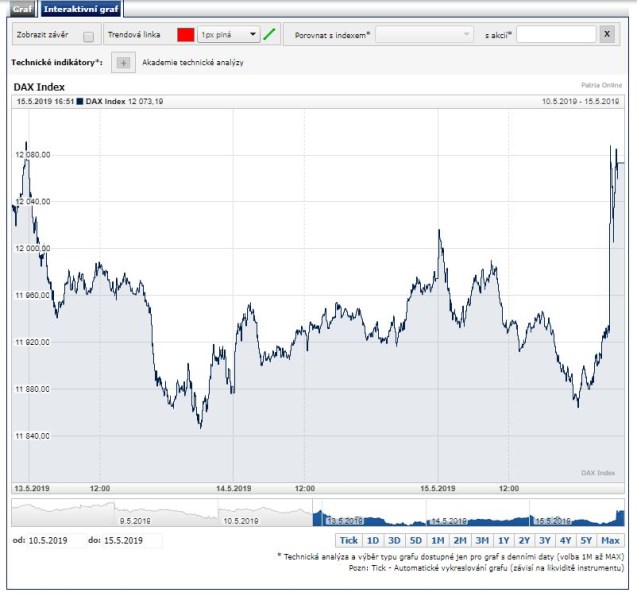
Task: Click the X button to clear comparison
Action: click(607, 34)
